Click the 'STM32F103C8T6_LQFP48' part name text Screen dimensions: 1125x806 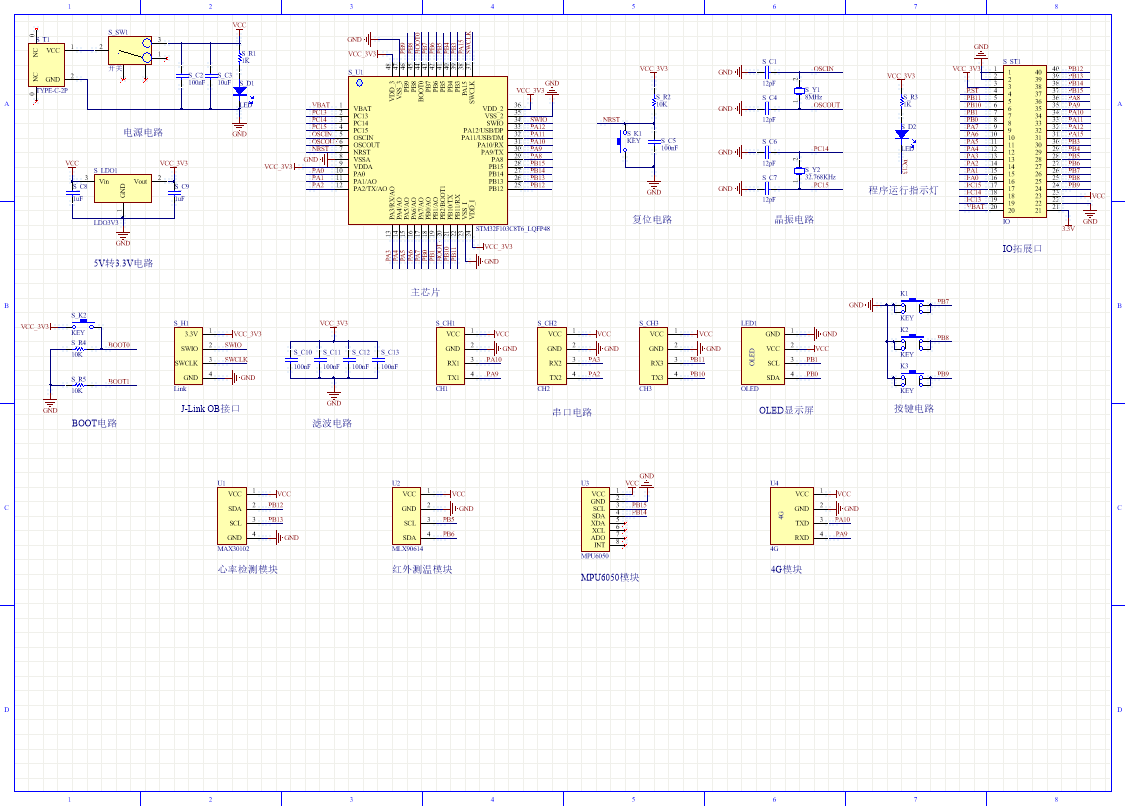click(x=512, y=229)
